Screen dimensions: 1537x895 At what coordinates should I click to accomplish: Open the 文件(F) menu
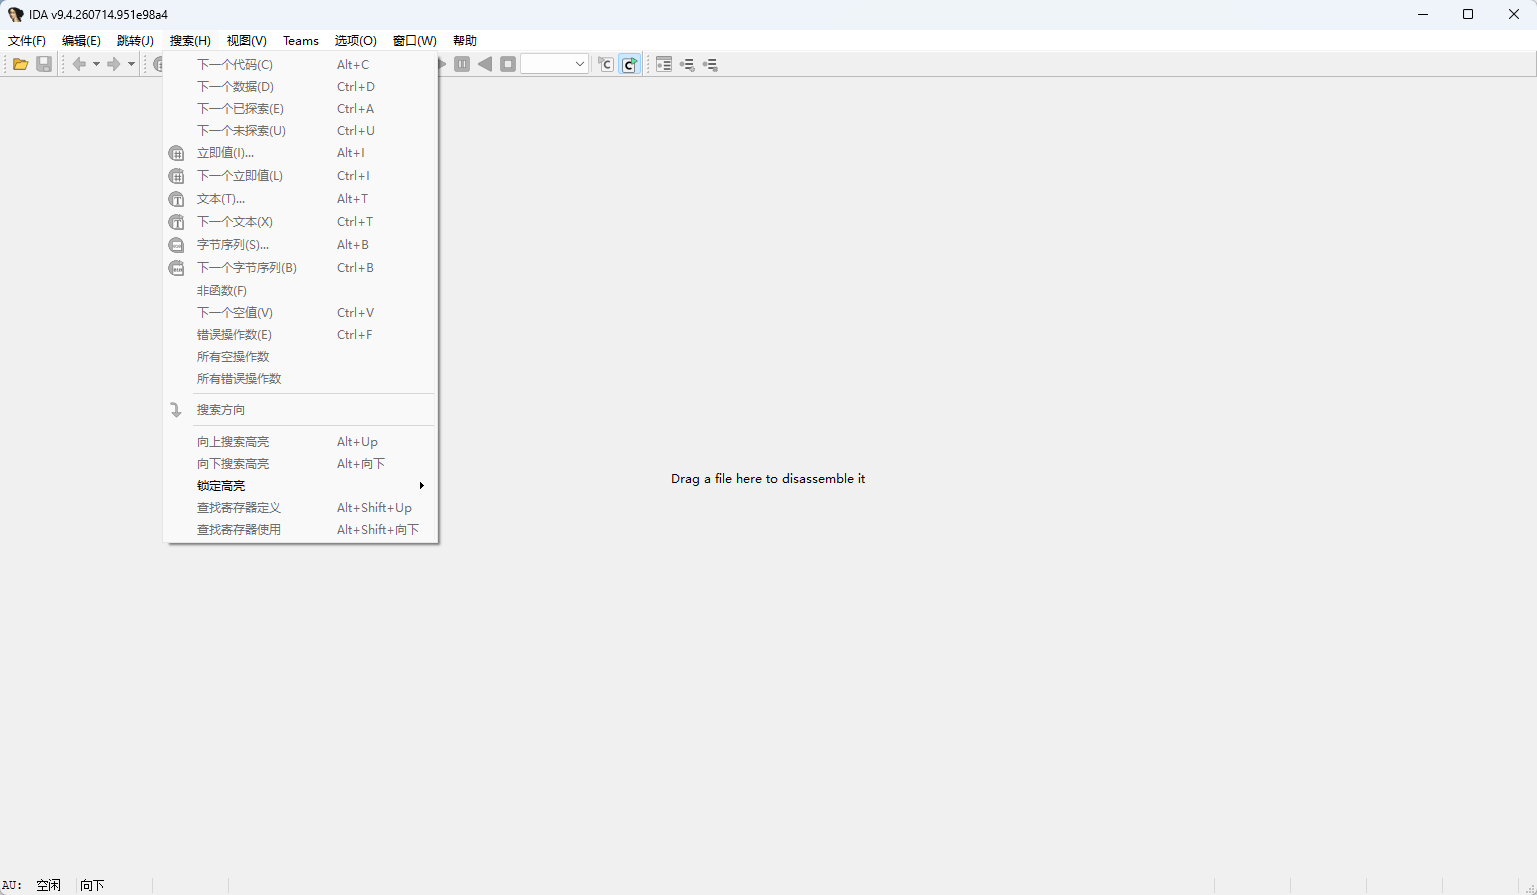coord(27,41)
